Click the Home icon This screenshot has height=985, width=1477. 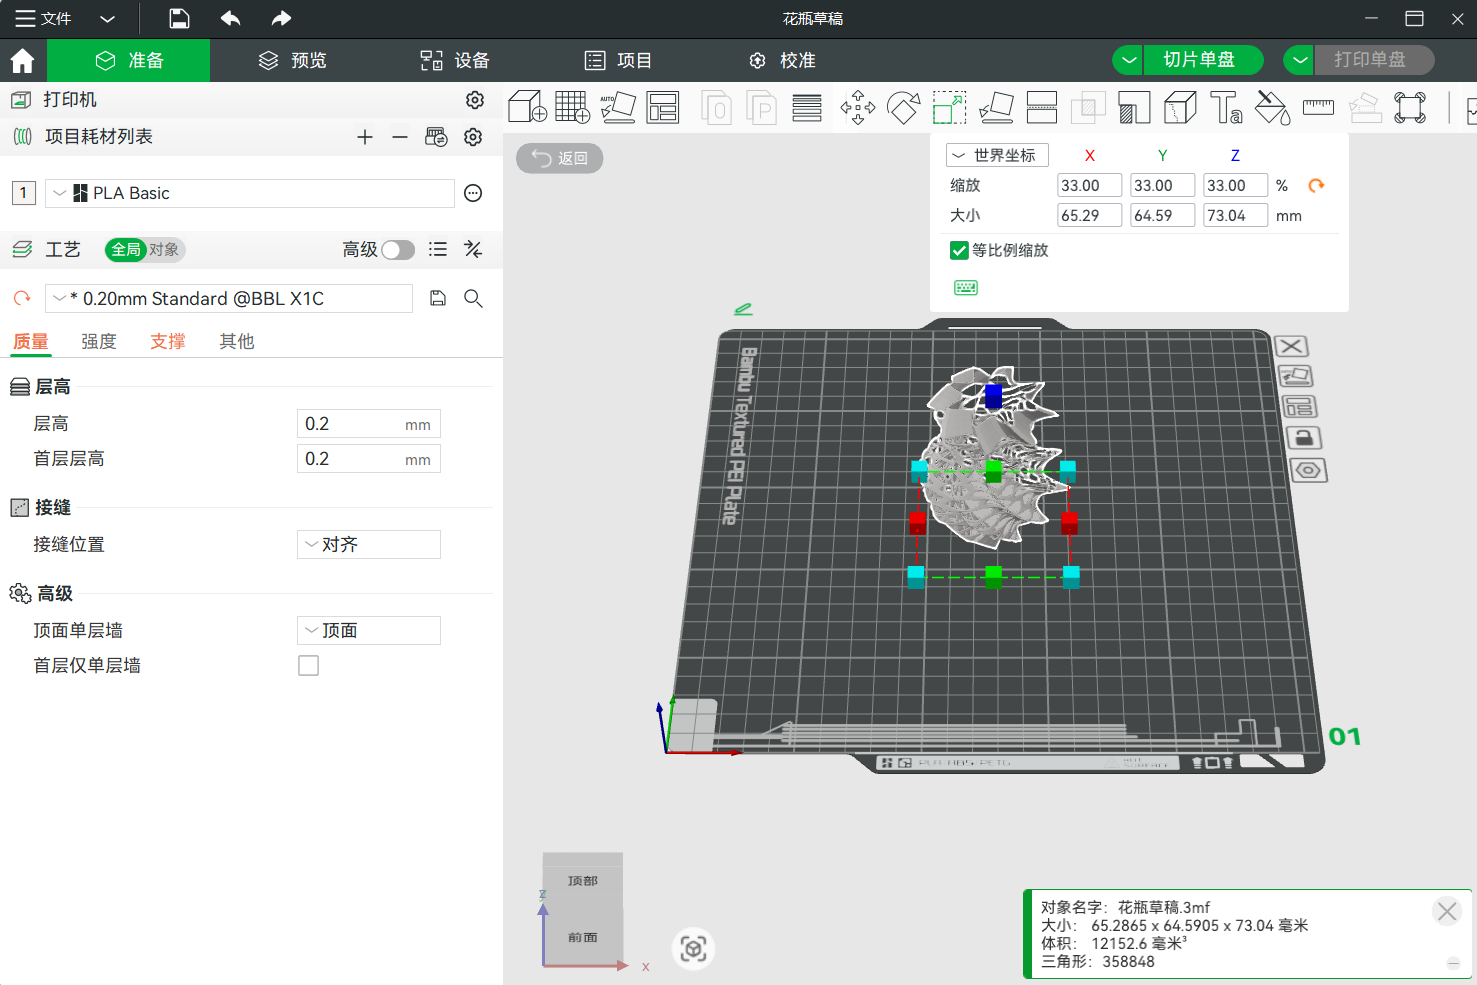(x=22, y=61)
